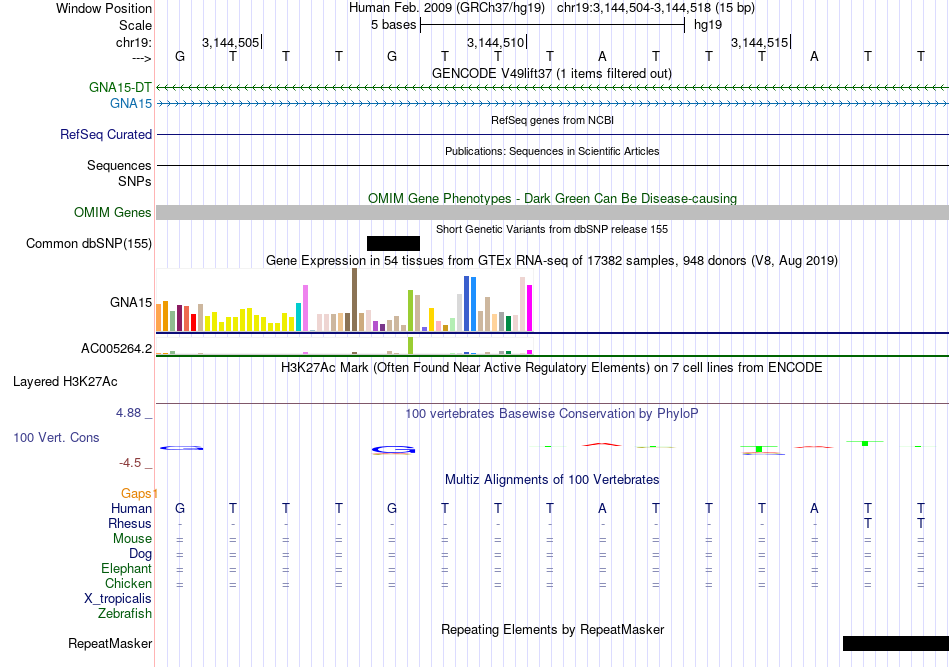Click the chr19:3,144,504-3,144,518 position text

pyautogui.click(x=656, y=8)
